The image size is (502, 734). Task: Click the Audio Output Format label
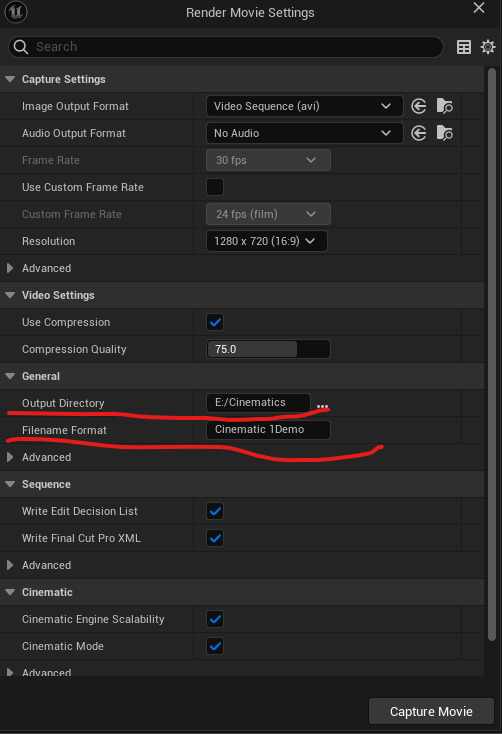[x=74, y=133]
